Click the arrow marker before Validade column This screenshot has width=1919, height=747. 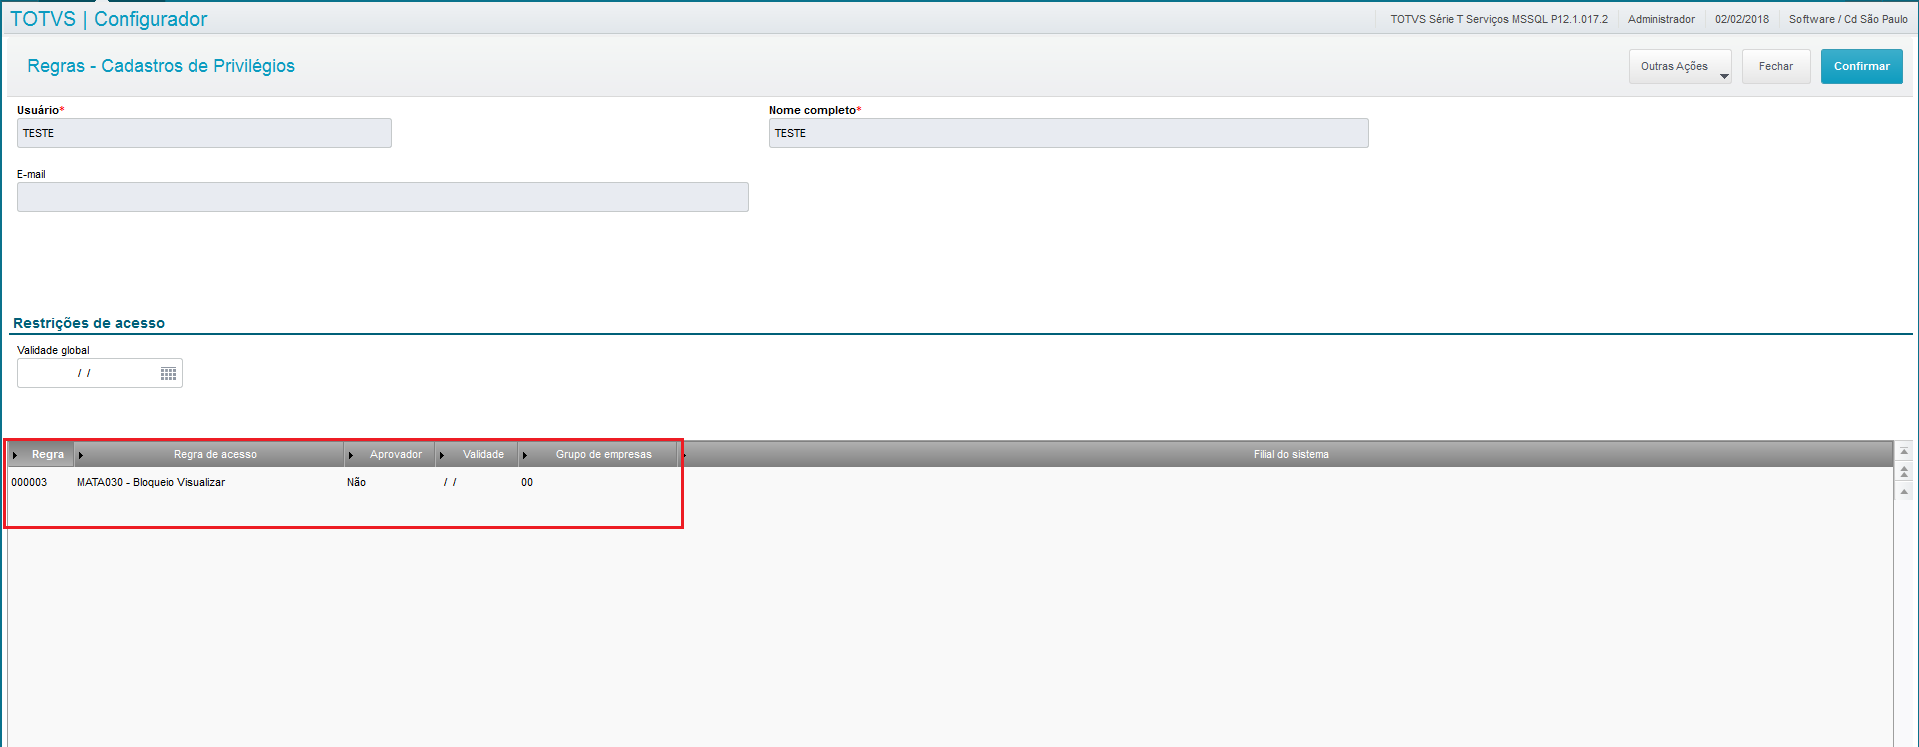(442, 455)
